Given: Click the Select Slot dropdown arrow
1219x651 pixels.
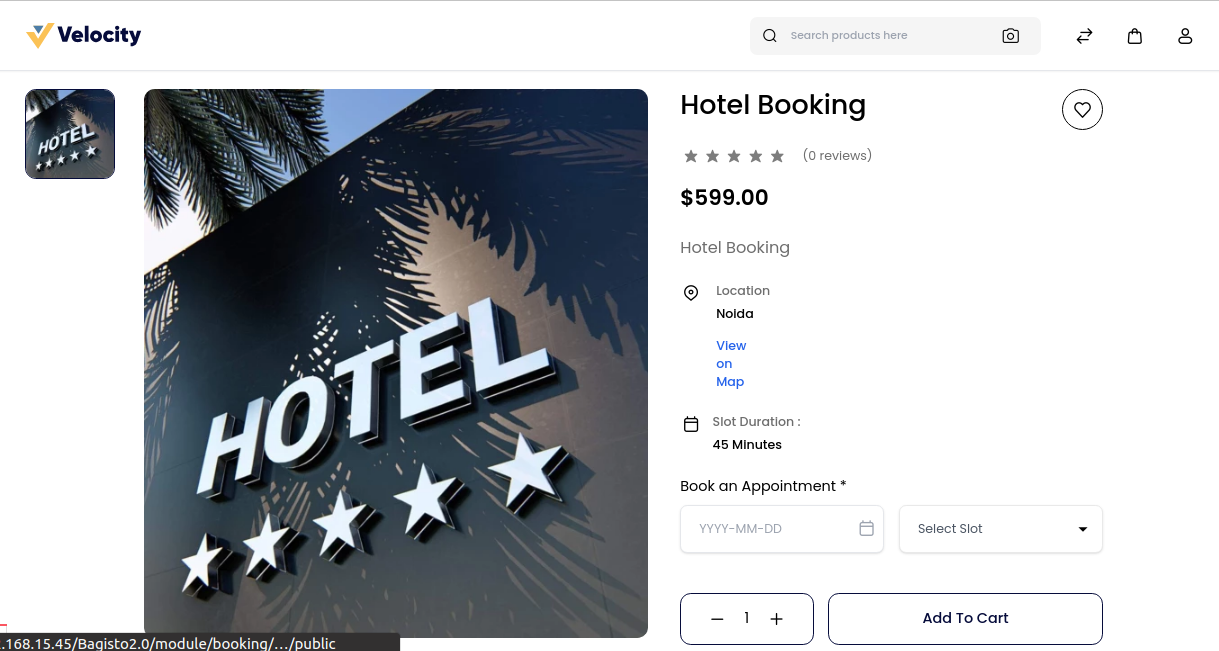Looking at the screenshot, I should (1083, 529).
